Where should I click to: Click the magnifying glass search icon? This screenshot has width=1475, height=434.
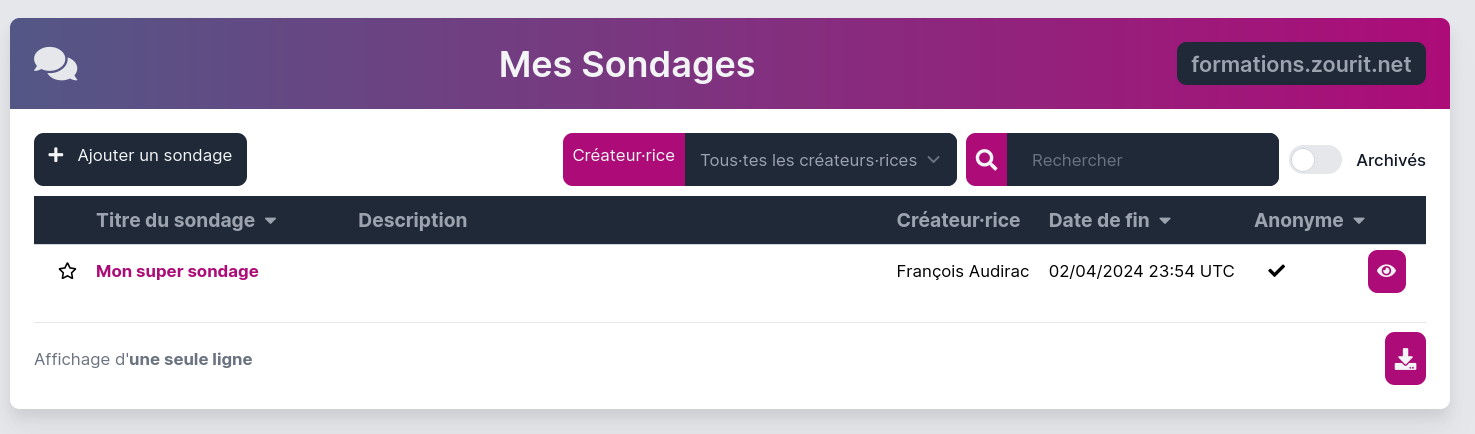tap(986, 160)
